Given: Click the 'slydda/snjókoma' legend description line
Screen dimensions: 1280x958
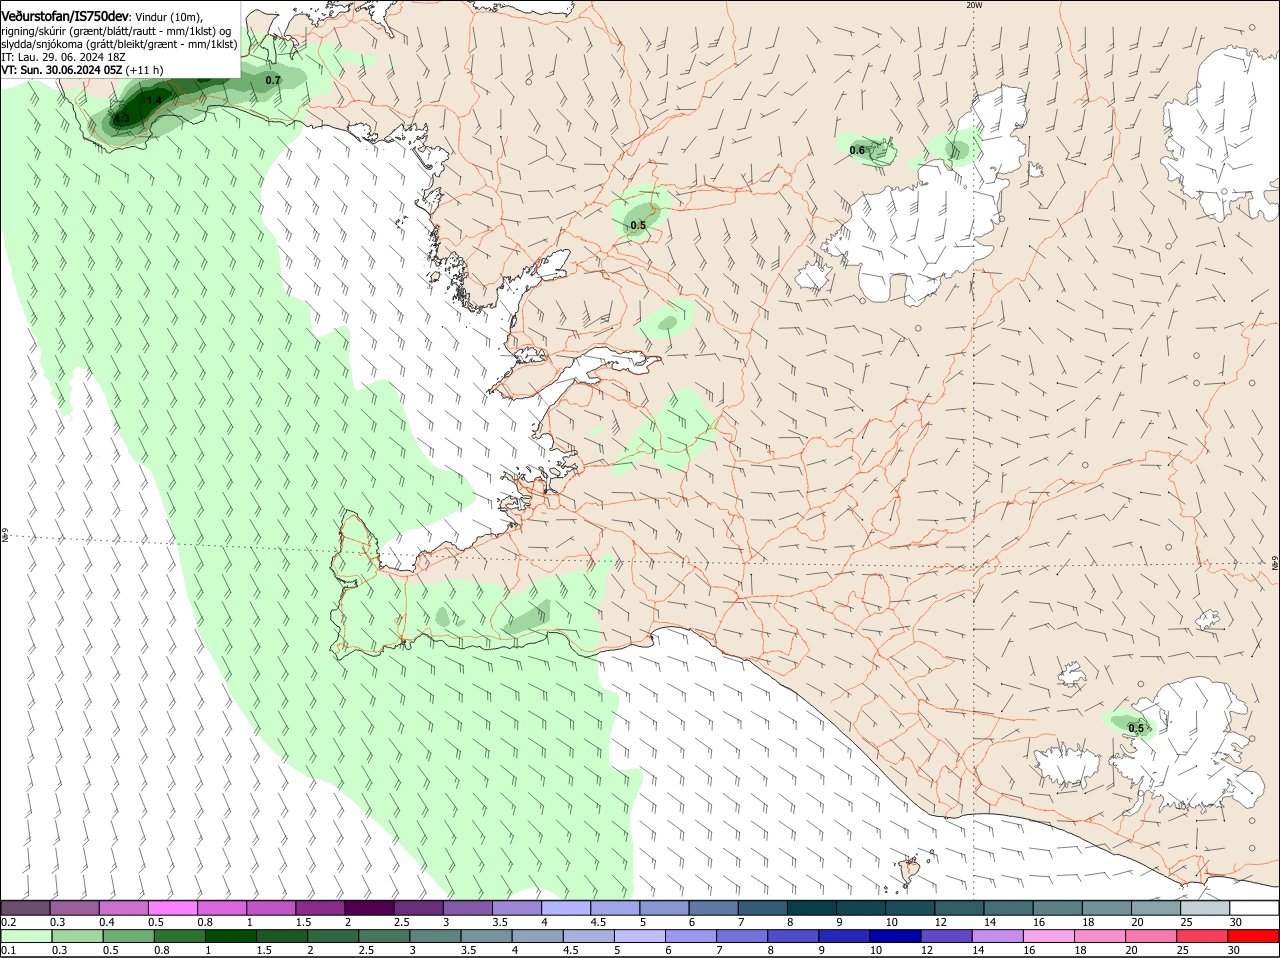Looking at the screenshot, I should pos(119,44).
